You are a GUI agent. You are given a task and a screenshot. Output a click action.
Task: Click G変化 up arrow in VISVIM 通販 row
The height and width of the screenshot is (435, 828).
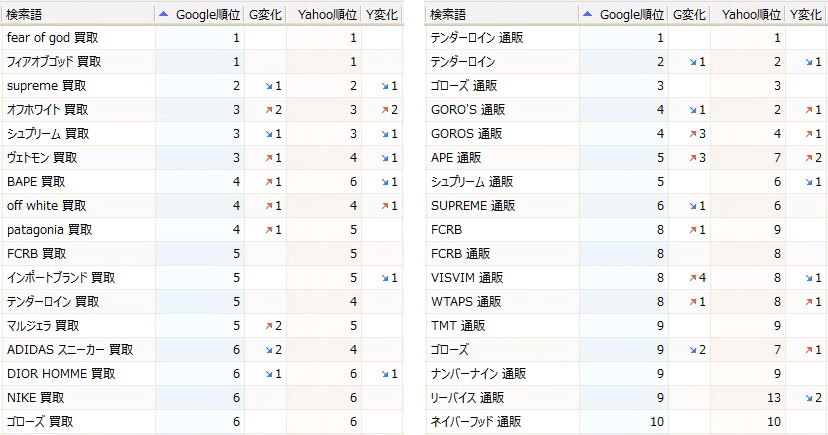pyautogui.click(x=678, y=278)
